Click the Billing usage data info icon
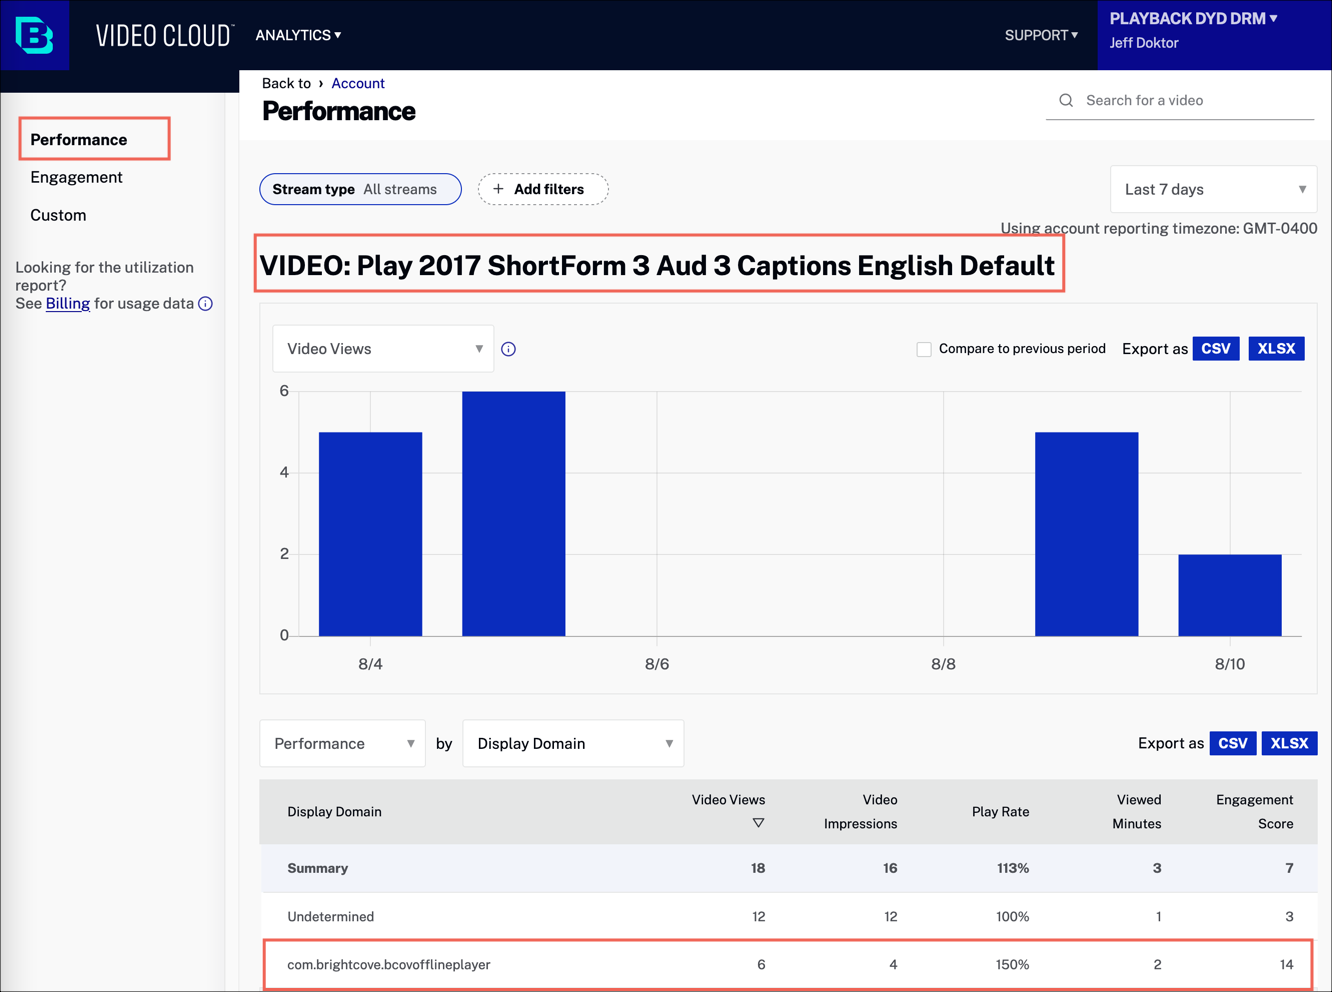The image size is (1332, 992). coord(205,304)
